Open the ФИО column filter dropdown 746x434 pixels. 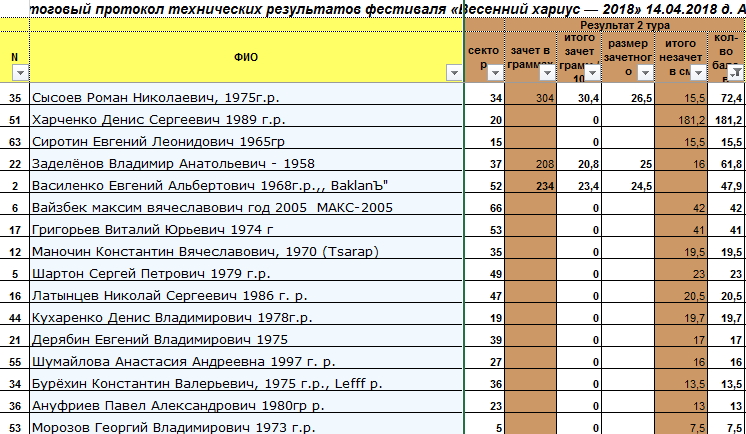click(455, 73)
